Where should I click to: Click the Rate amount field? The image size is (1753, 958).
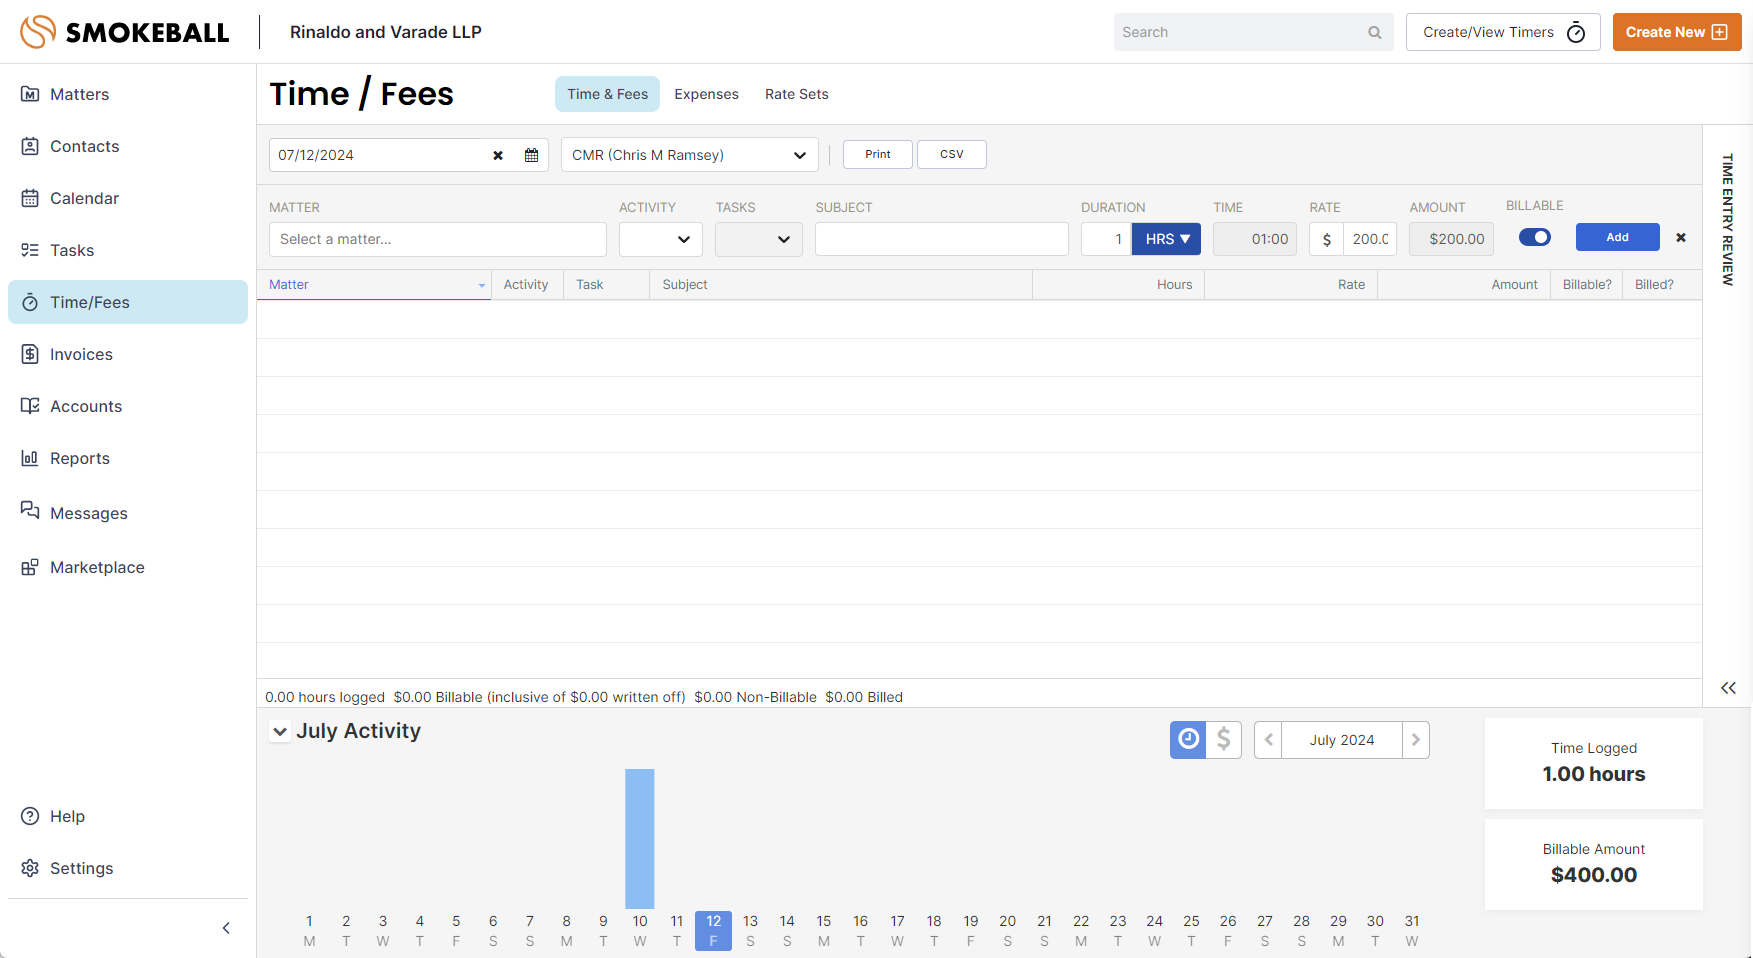1369,239
